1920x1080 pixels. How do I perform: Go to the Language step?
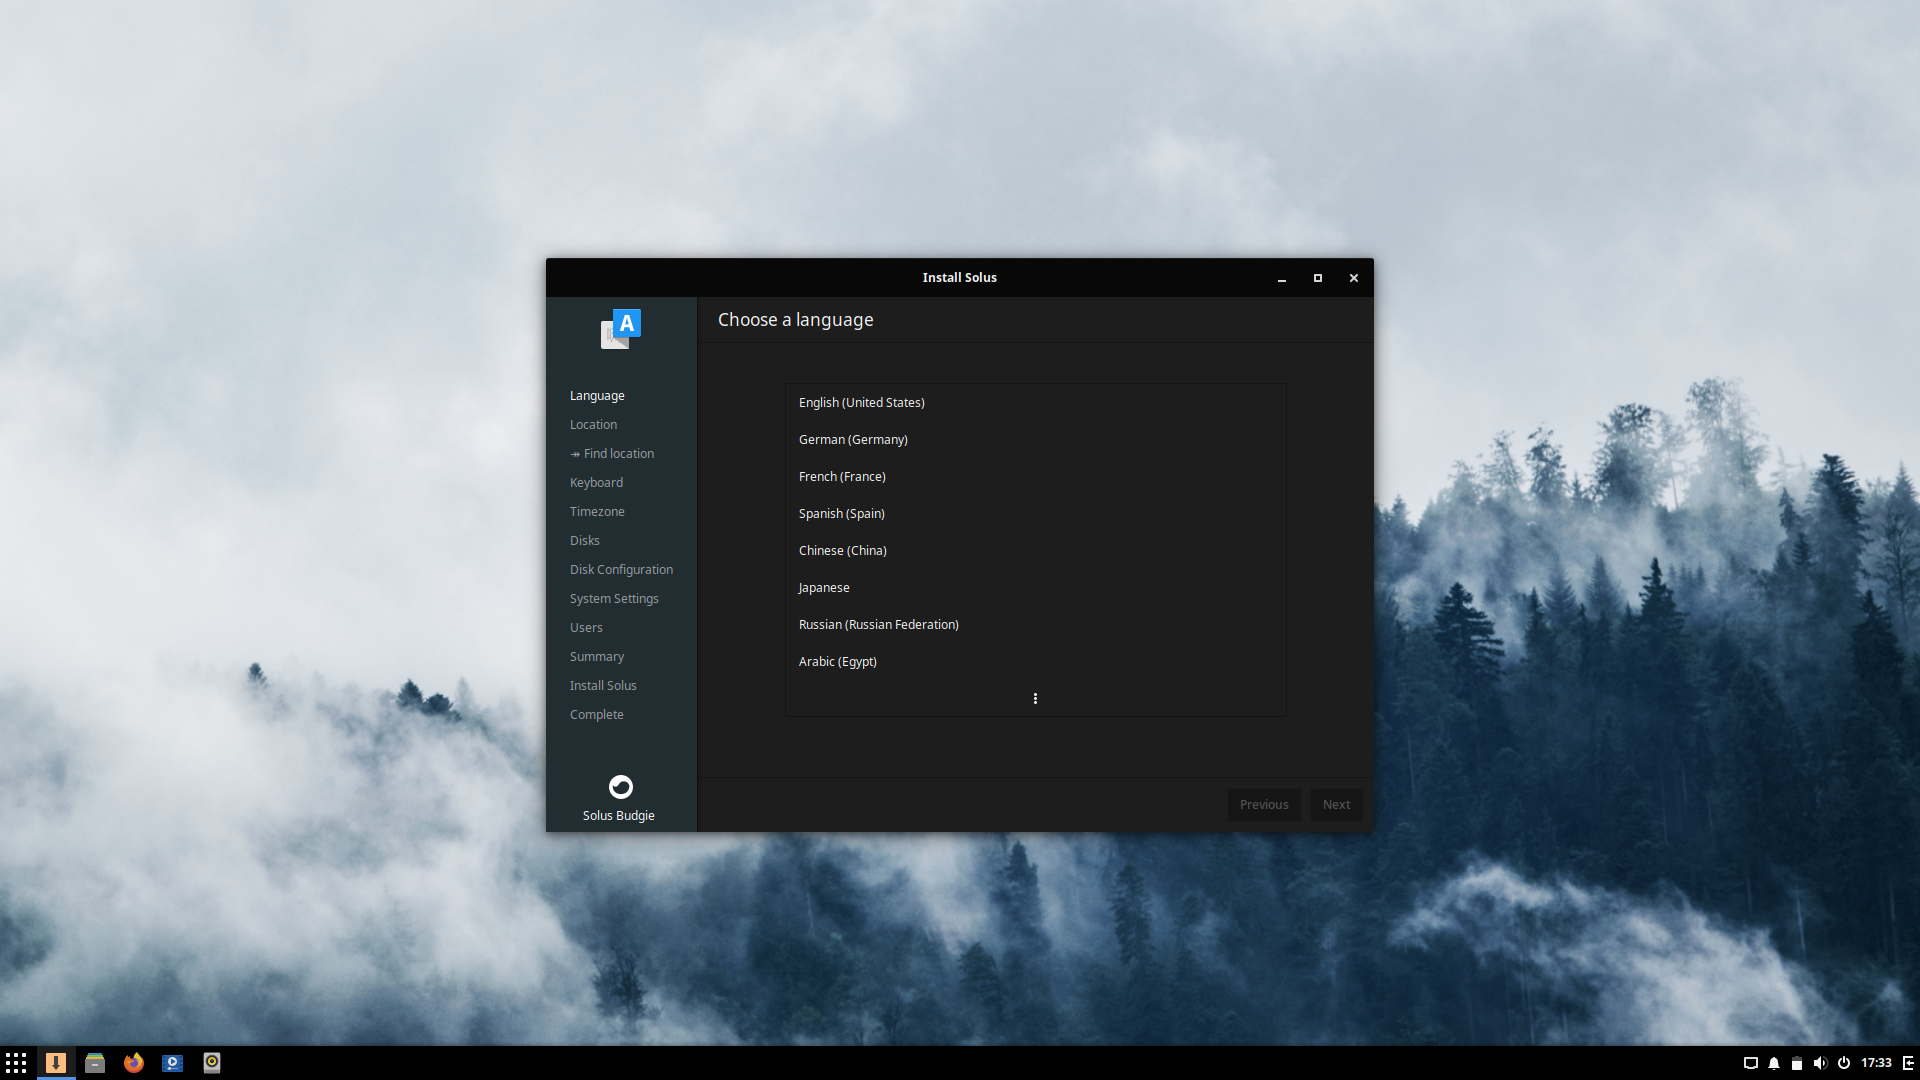point(597,396)
